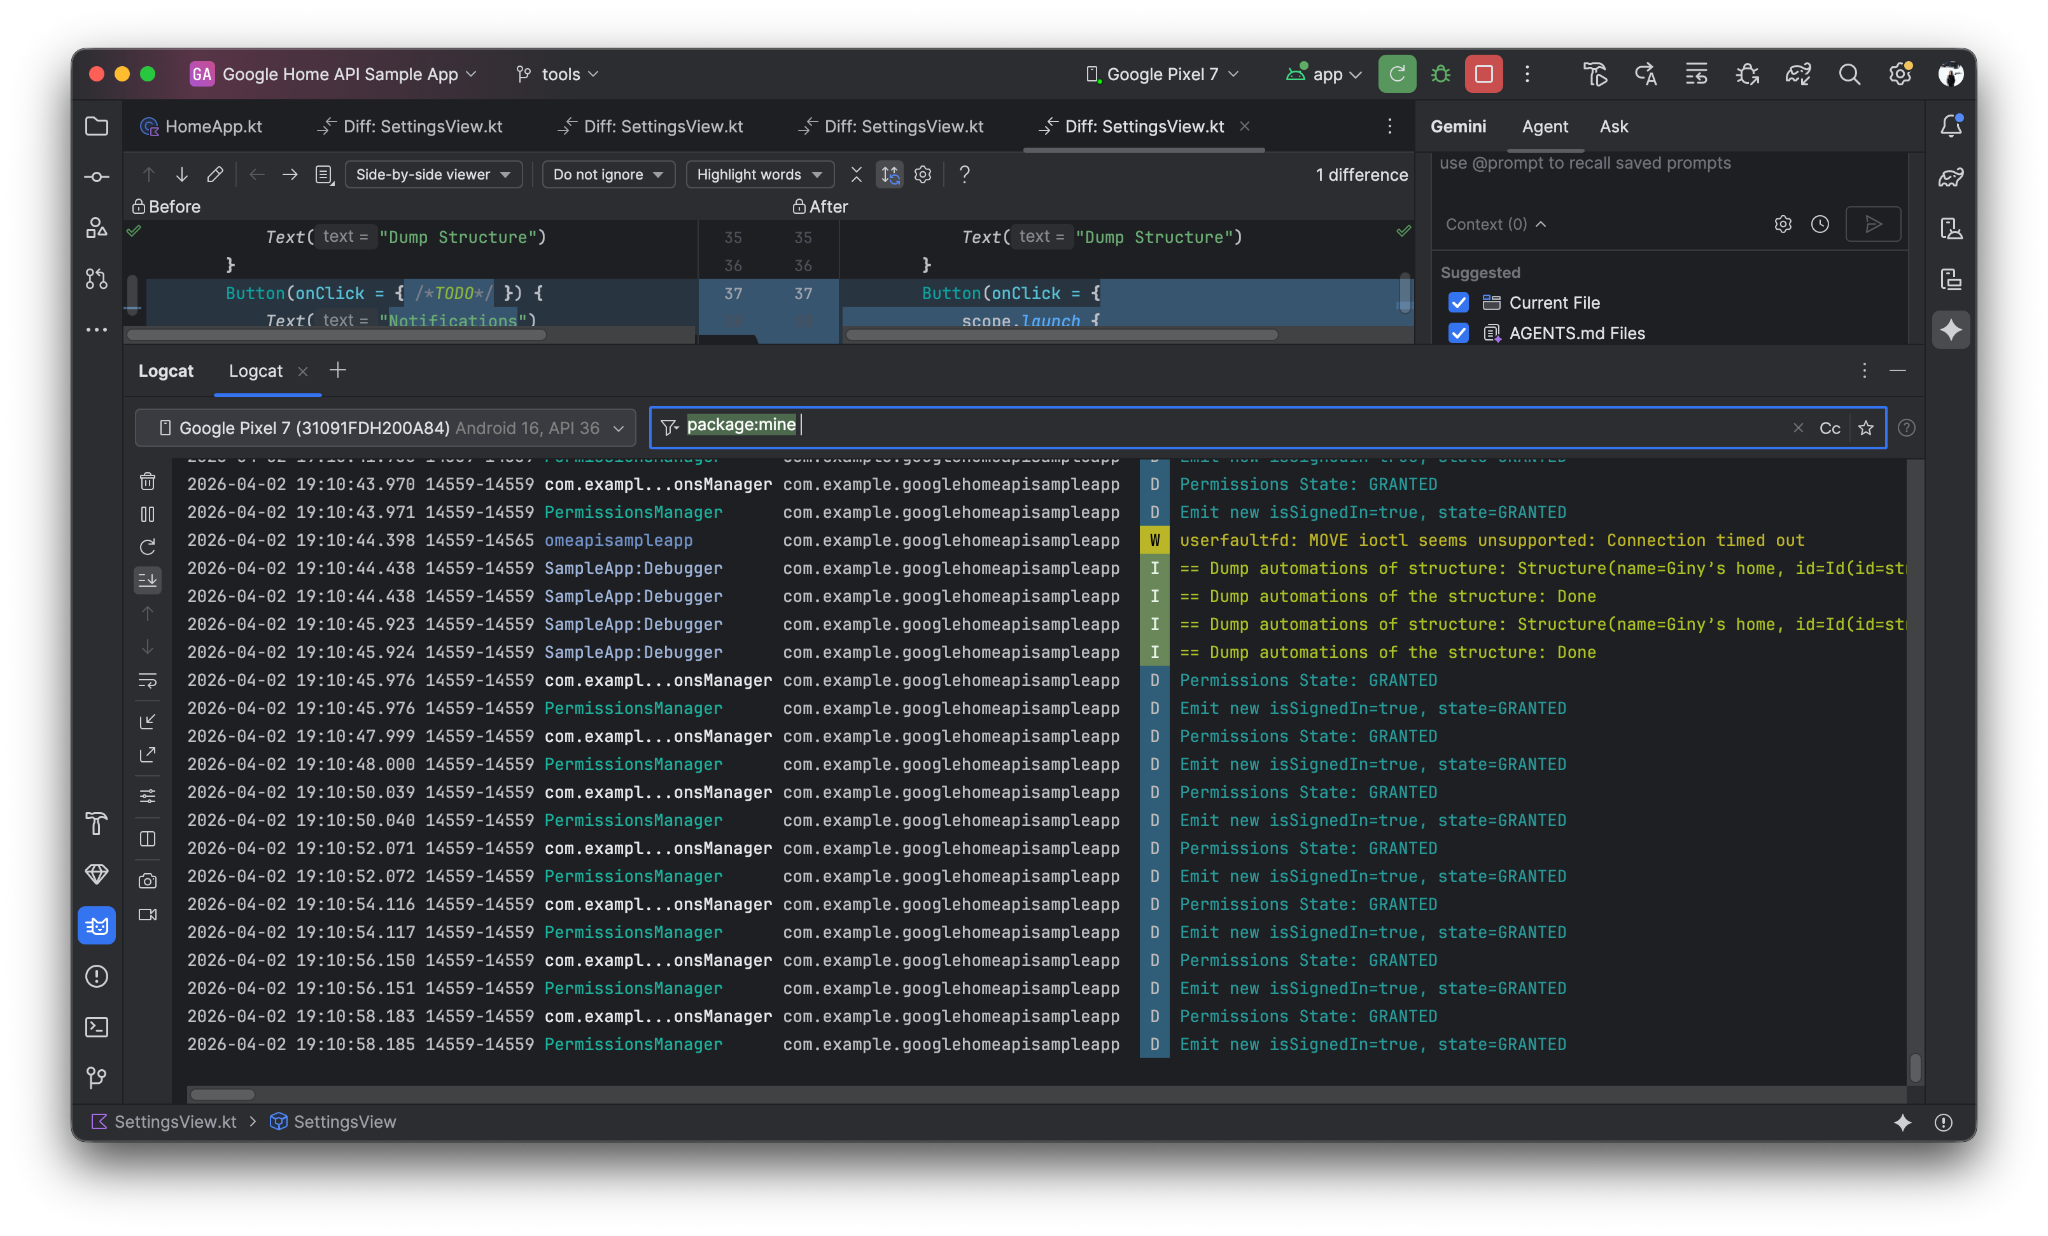Clear the logcat filter text

tap(1798, 428)
